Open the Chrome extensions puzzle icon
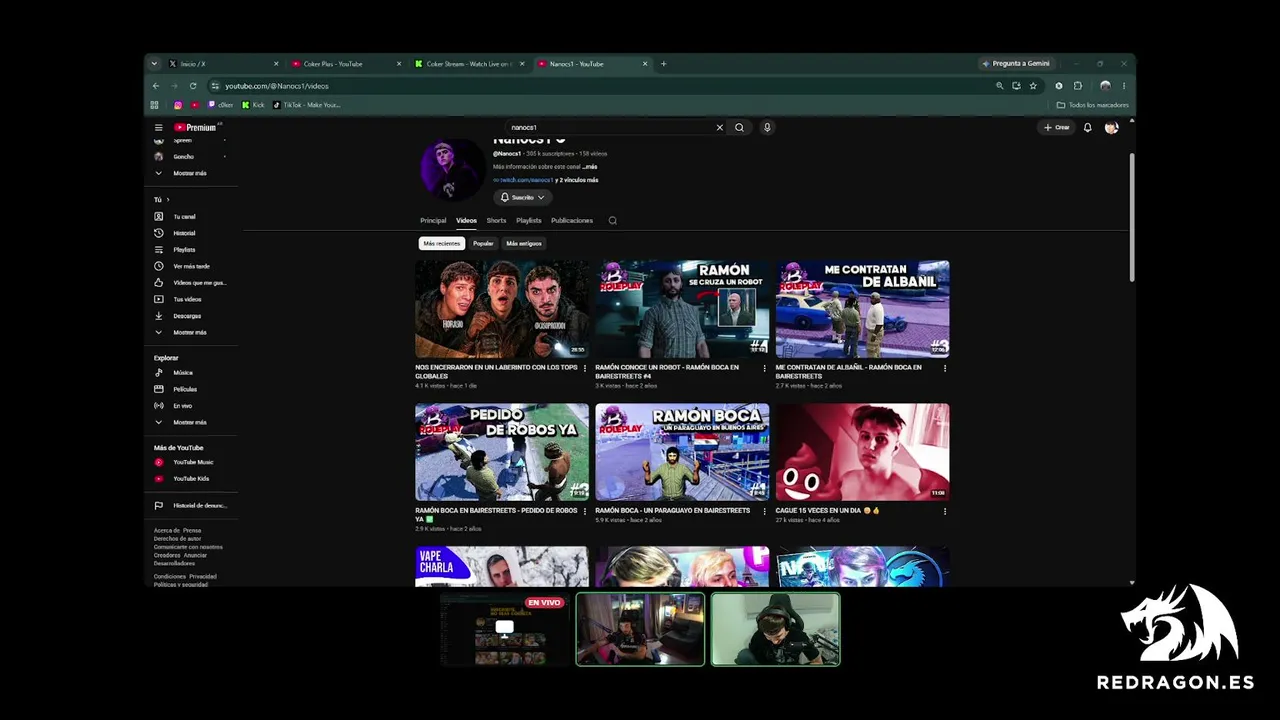Viewport: 1280px width, 720px height. tap(1077, 86)
